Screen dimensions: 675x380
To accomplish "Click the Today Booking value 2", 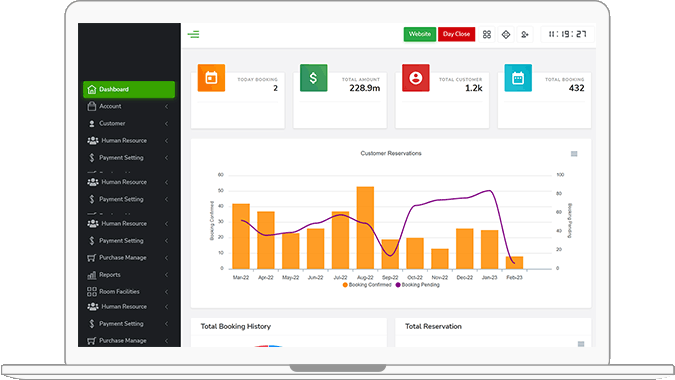I will pyautogui.click(x=276, y=88).
